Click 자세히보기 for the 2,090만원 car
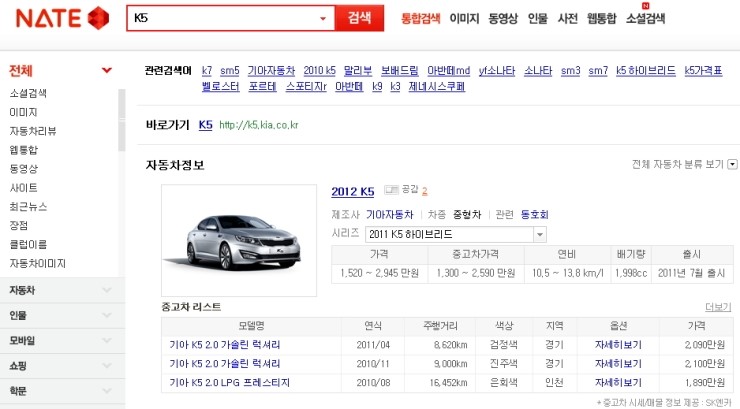The height and width of the screenshot is (409, 740). [618, 345]
